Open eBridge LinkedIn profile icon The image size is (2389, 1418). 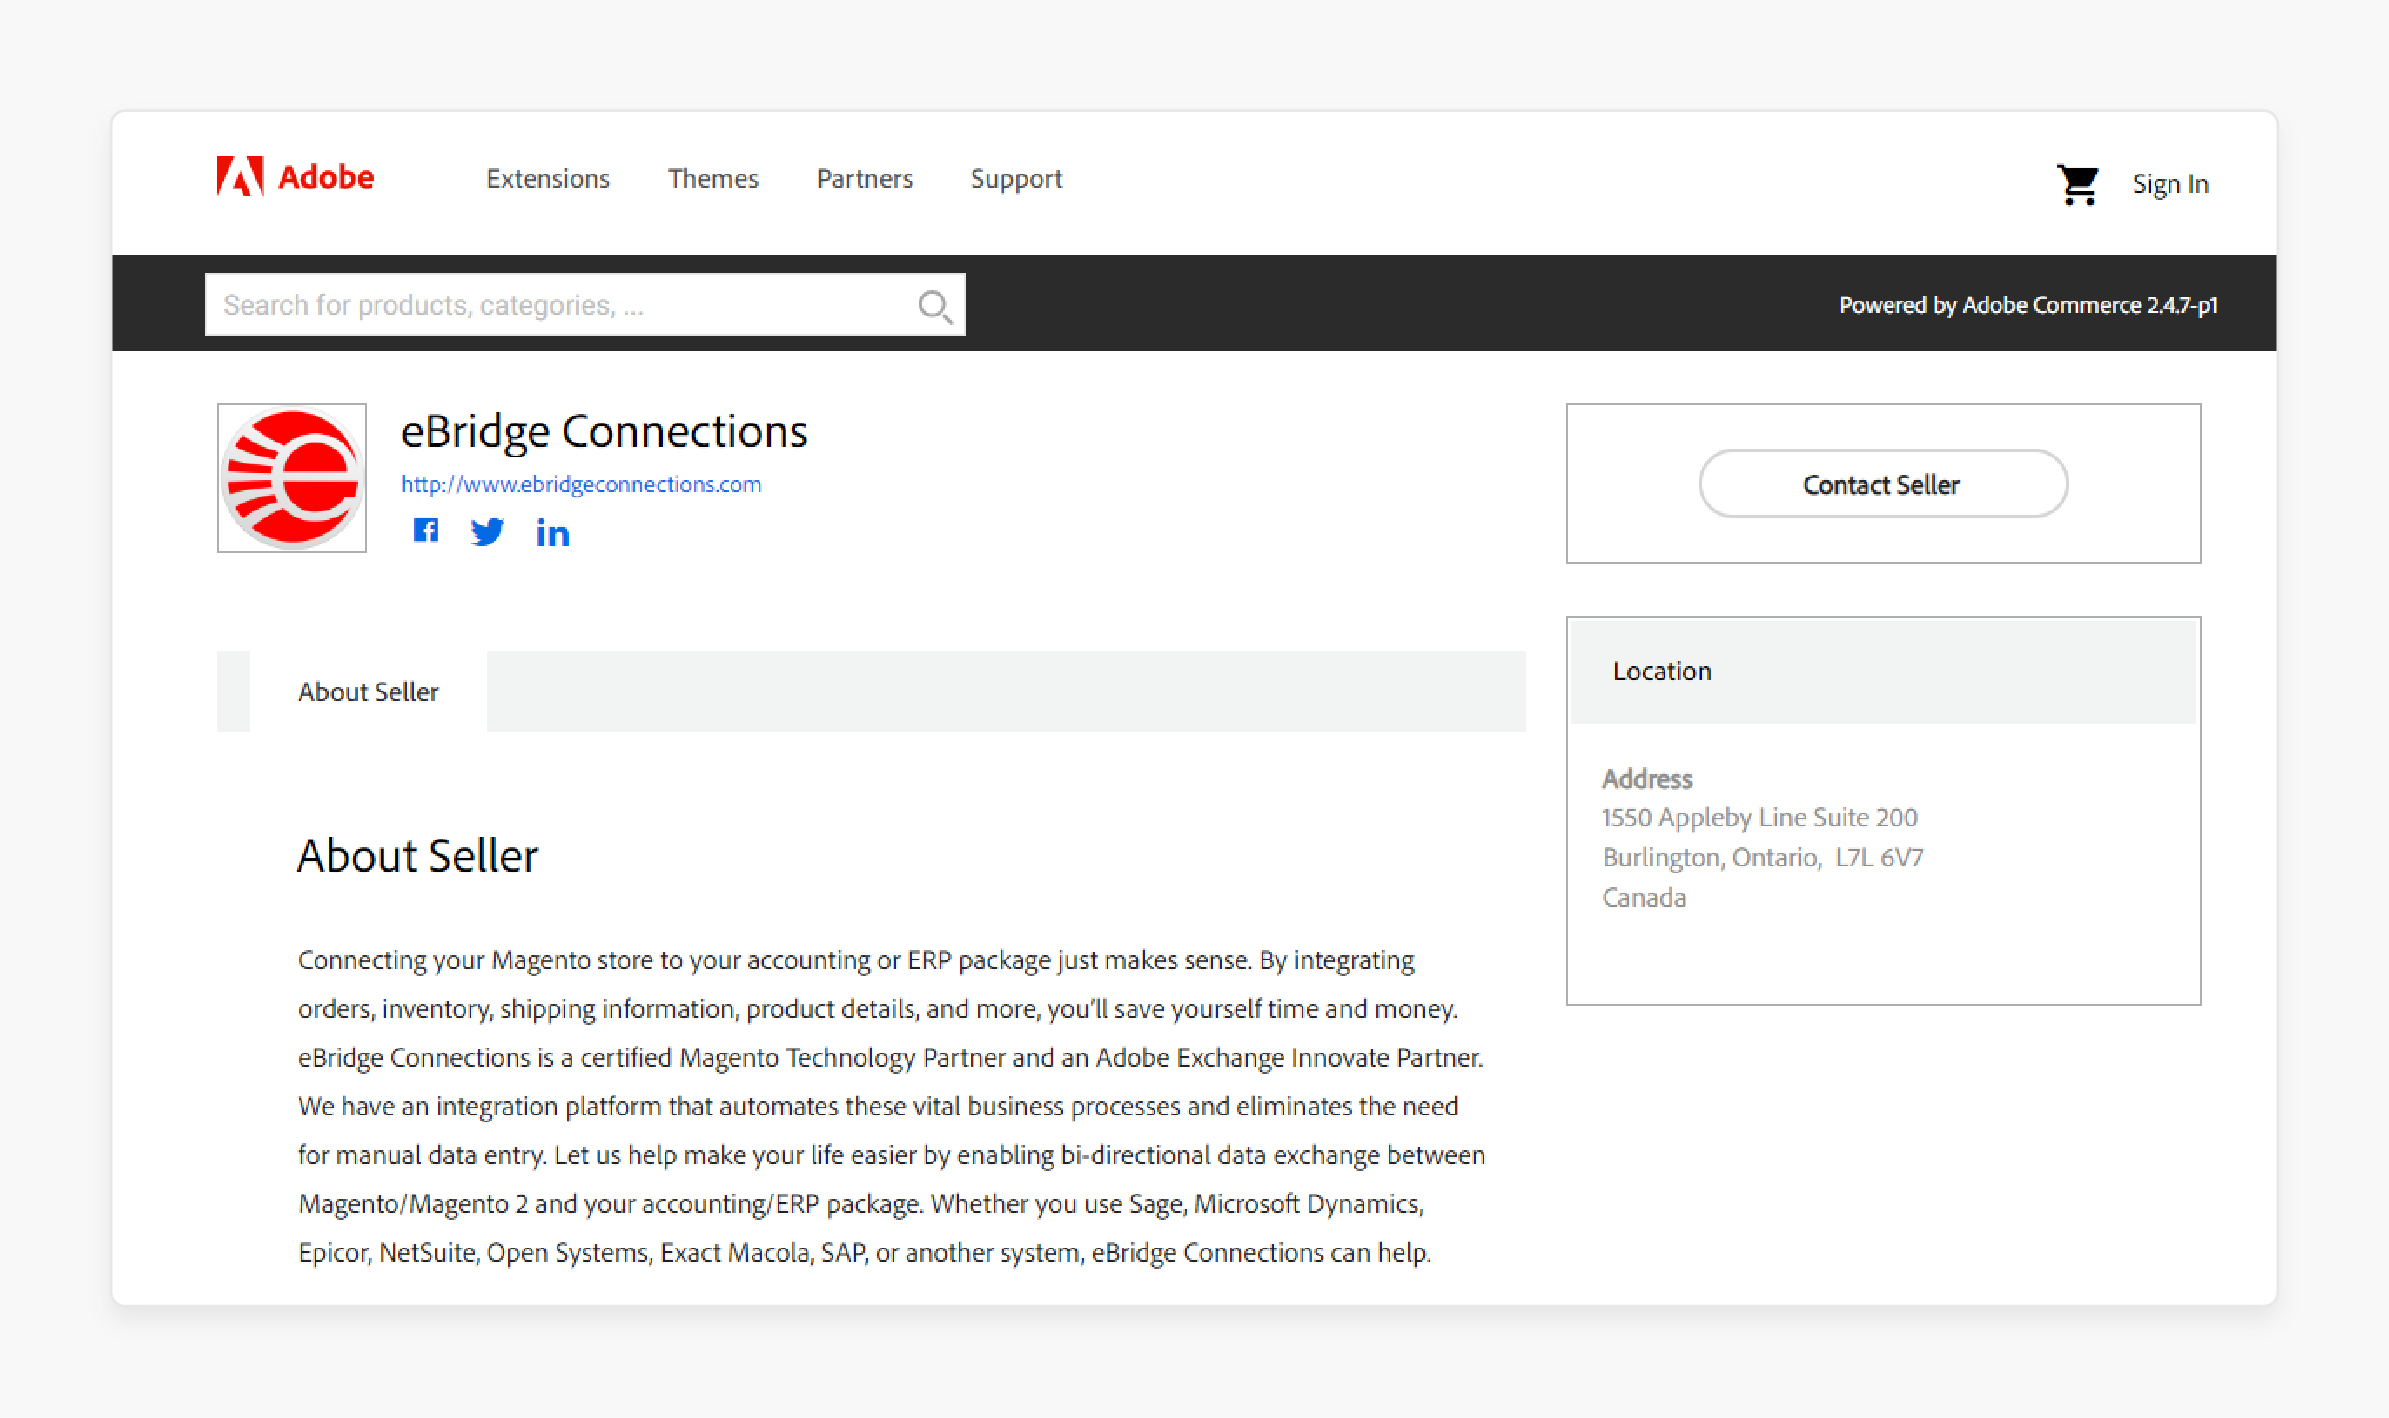point(552,533)
